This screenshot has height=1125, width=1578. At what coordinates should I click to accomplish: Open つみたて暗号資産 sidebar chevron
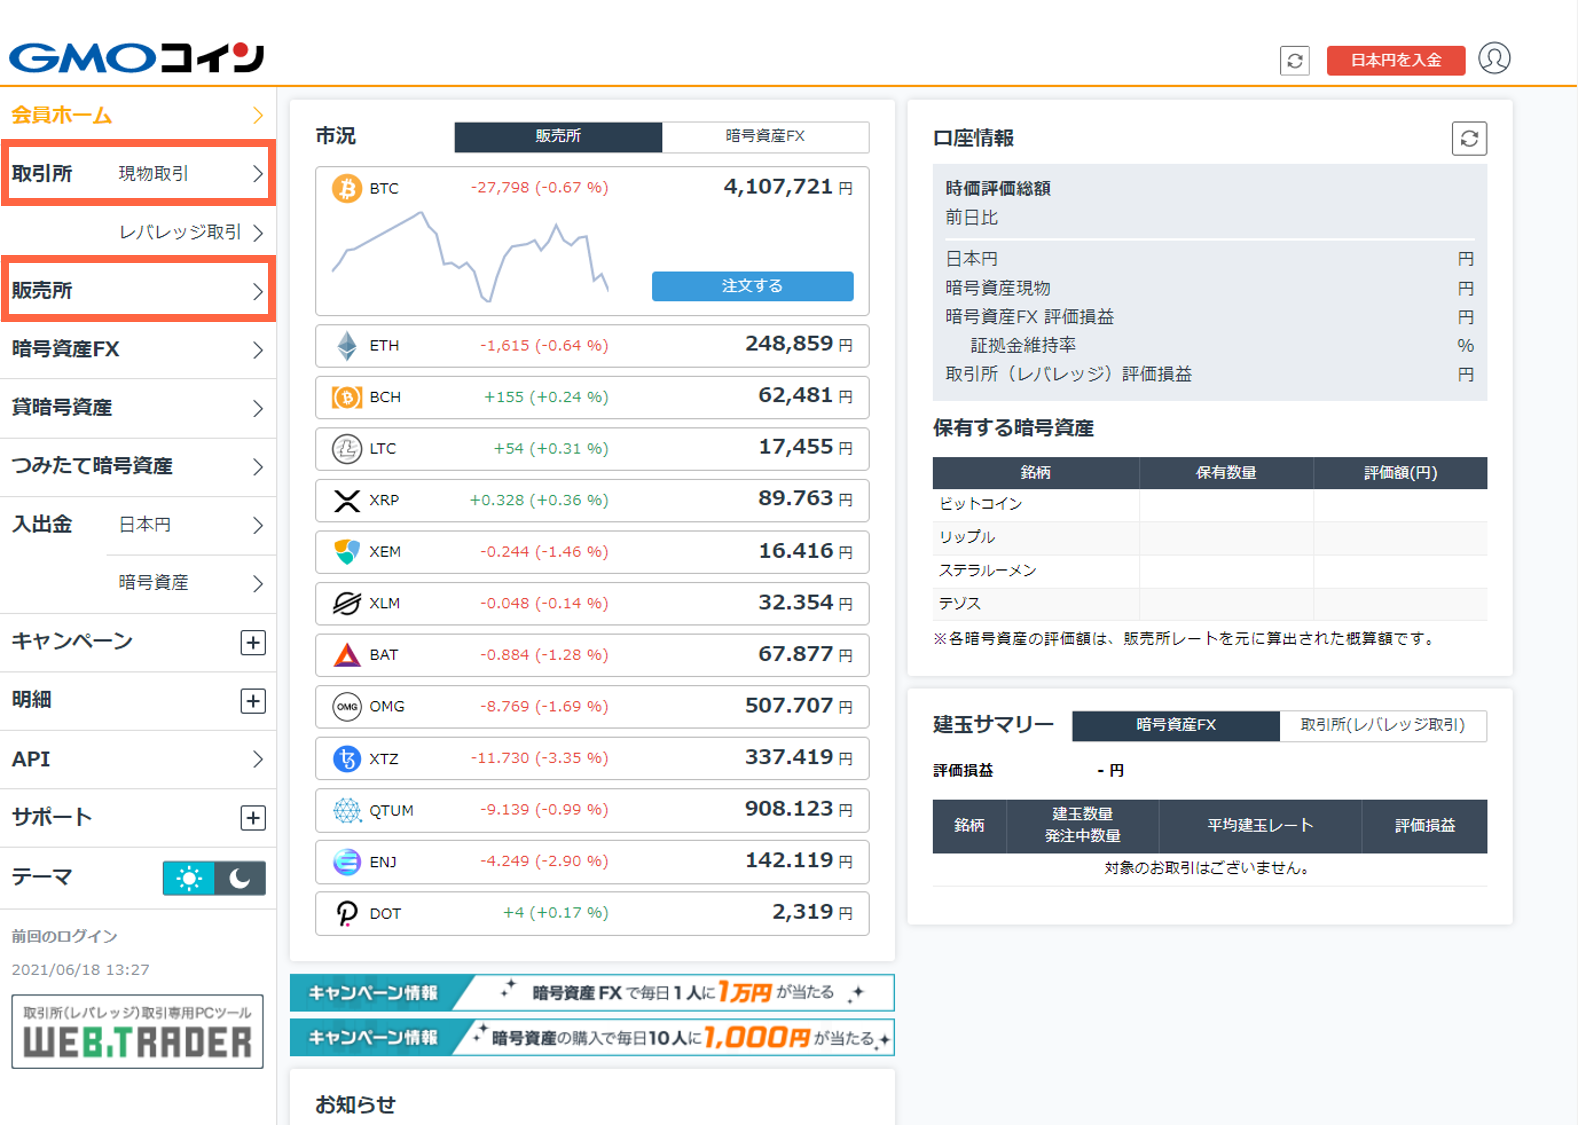(258, 467)
